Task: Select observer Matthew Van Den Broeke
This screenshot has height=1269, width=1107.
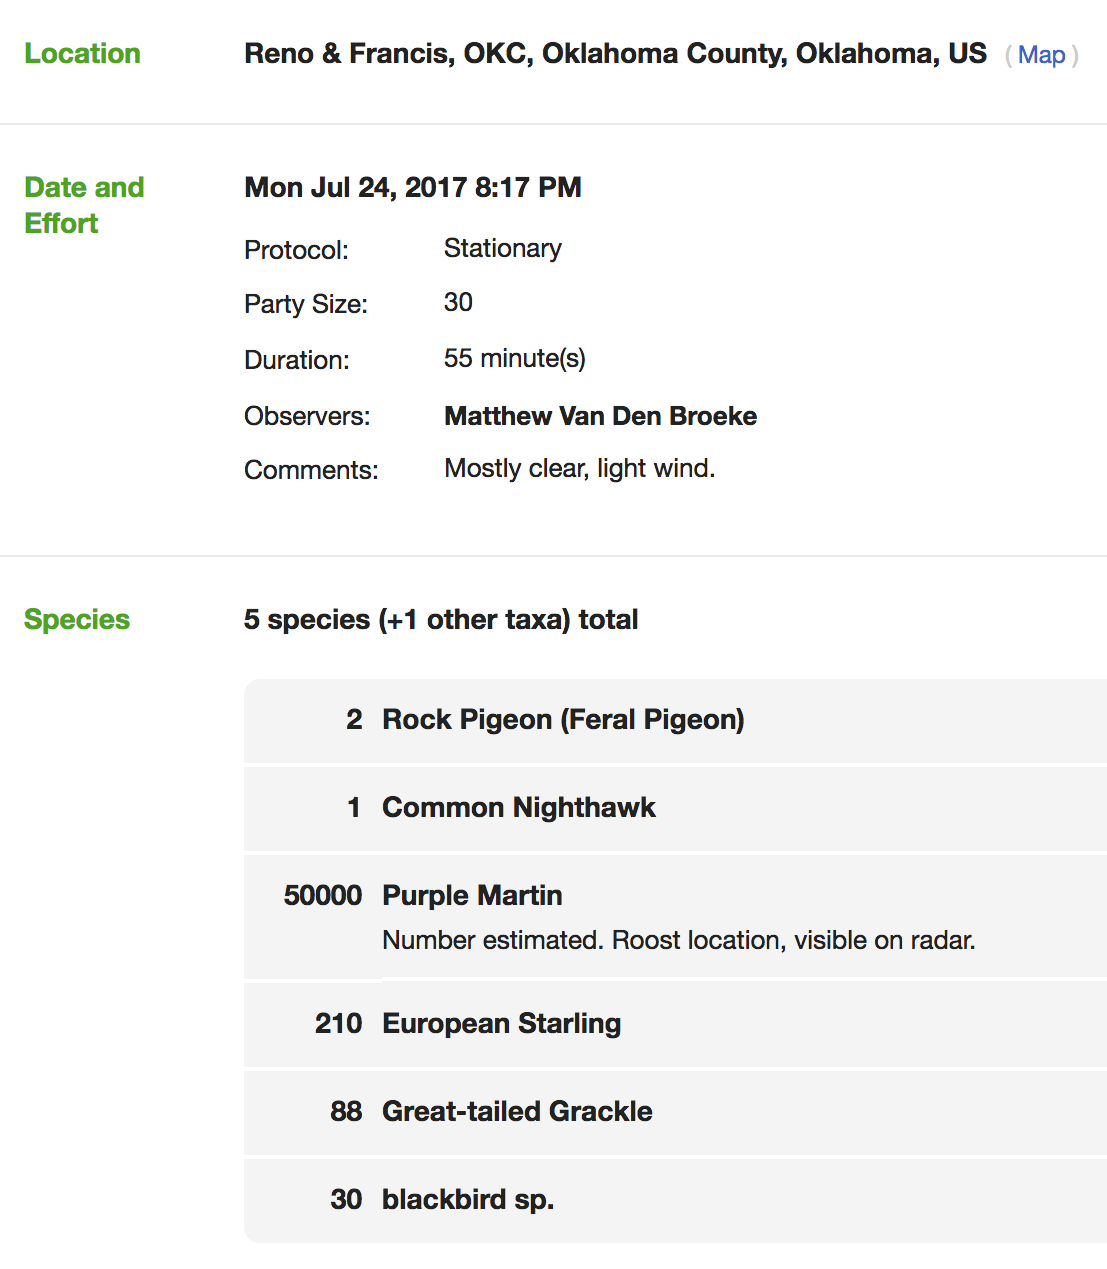Action: (x=600, y=416)
